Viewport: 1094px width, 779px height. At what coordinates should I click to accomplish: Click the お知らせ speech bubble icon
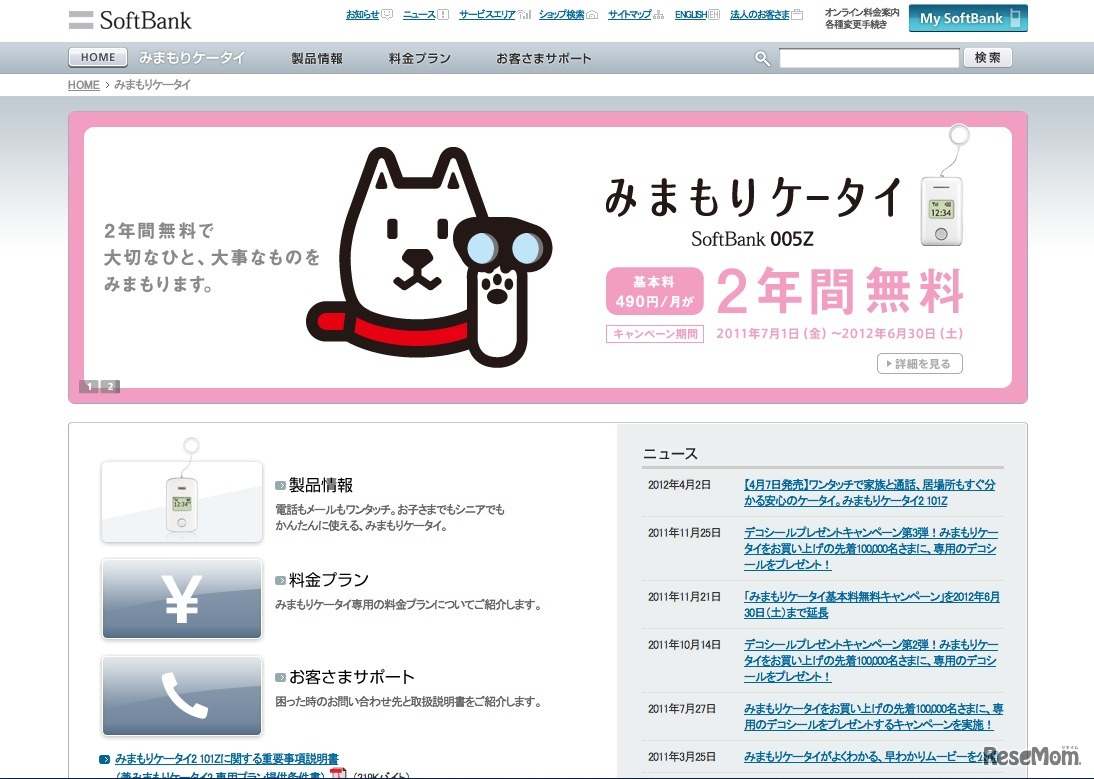point(385,14)
